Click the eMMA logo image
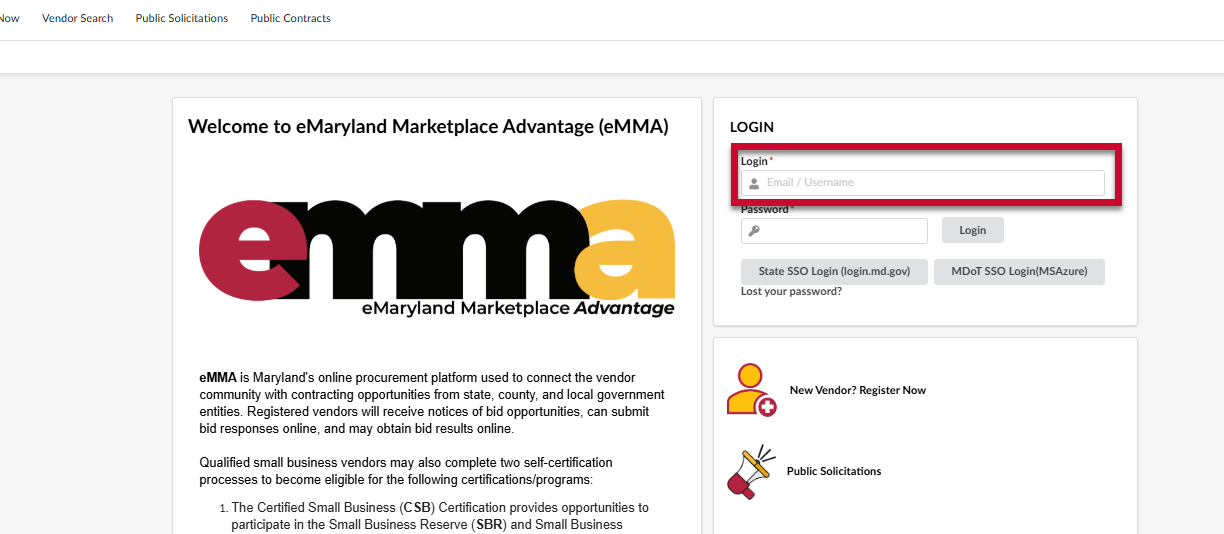The width and height of the screenshot is (1224, 534). (x=437, y=259)
